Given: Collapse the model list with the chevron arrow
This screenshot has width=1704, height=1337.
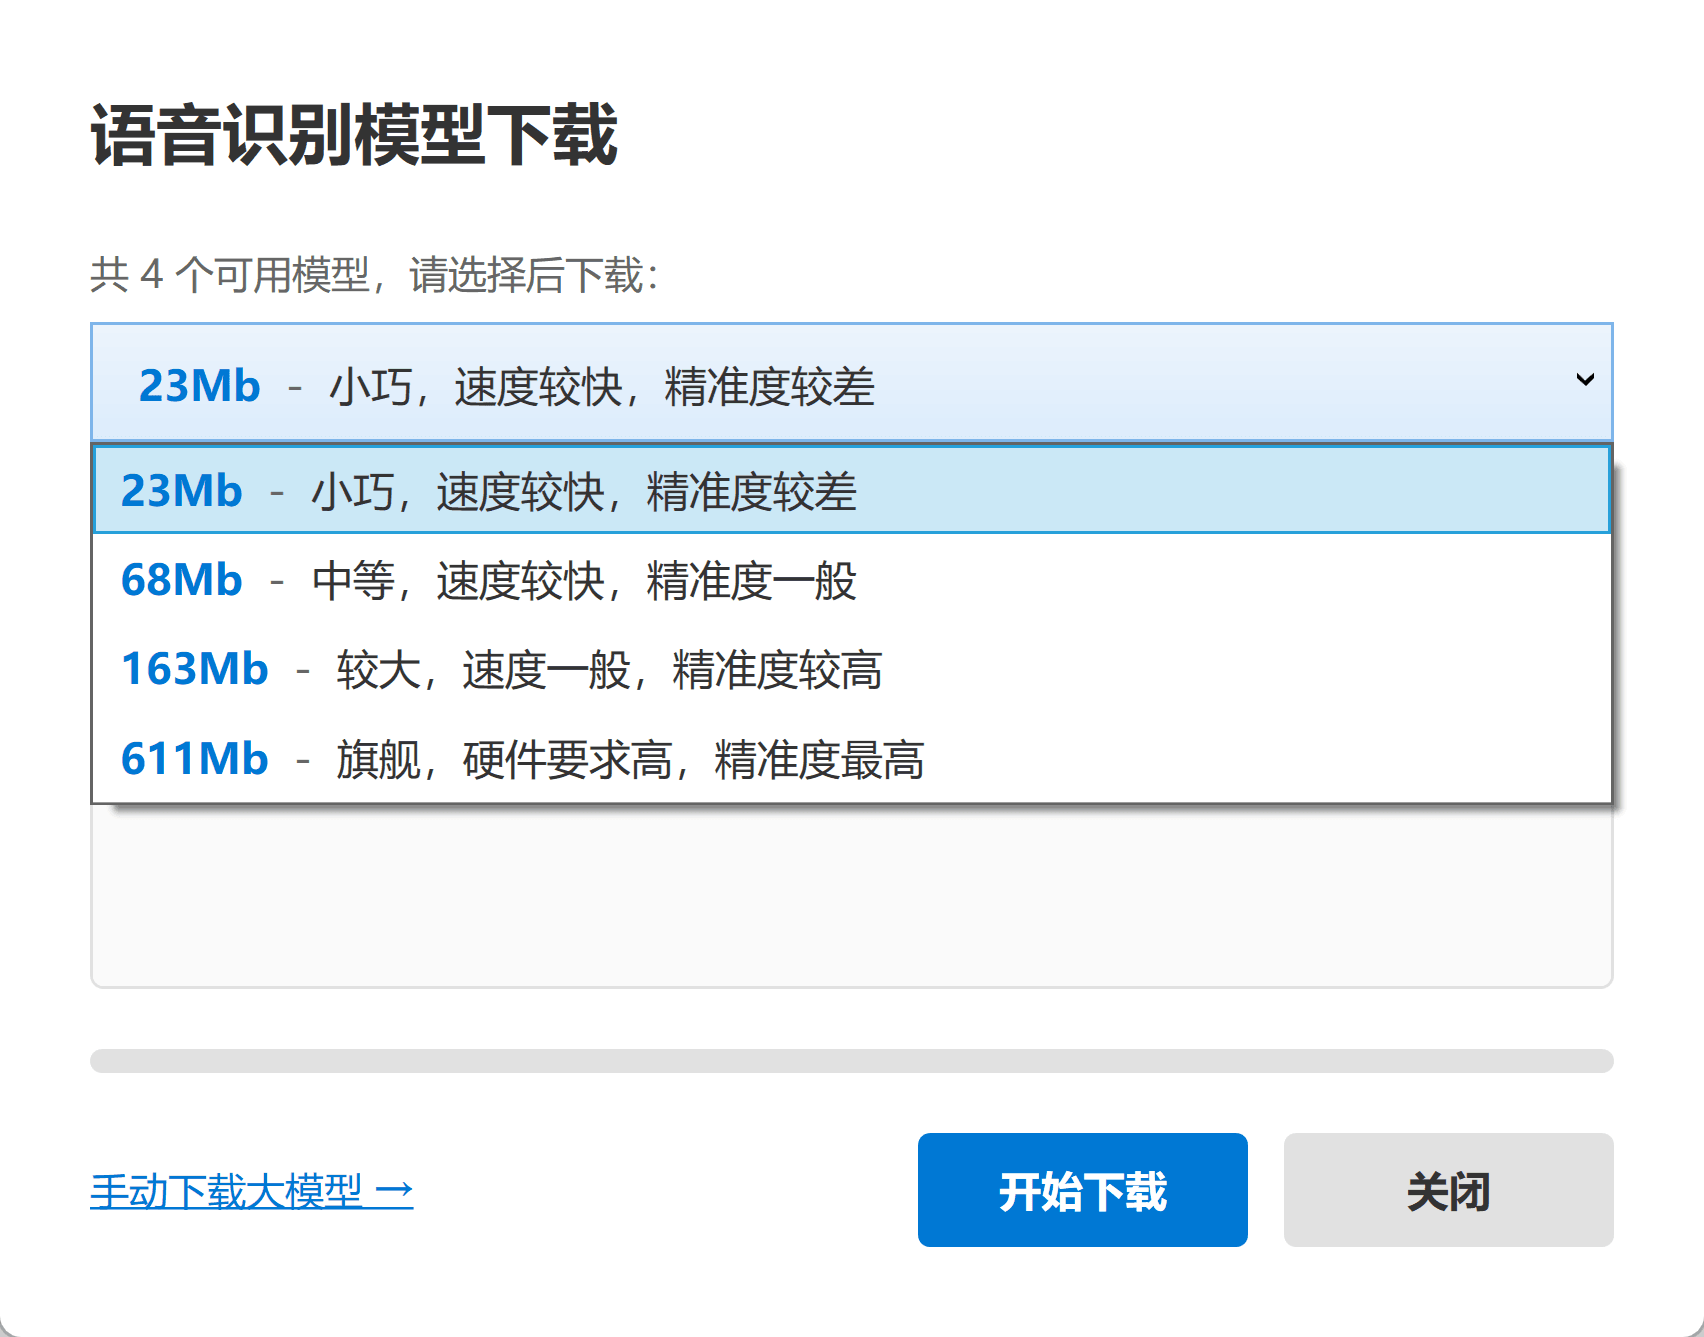Looking at the screenshot, I should point(1584,380).
